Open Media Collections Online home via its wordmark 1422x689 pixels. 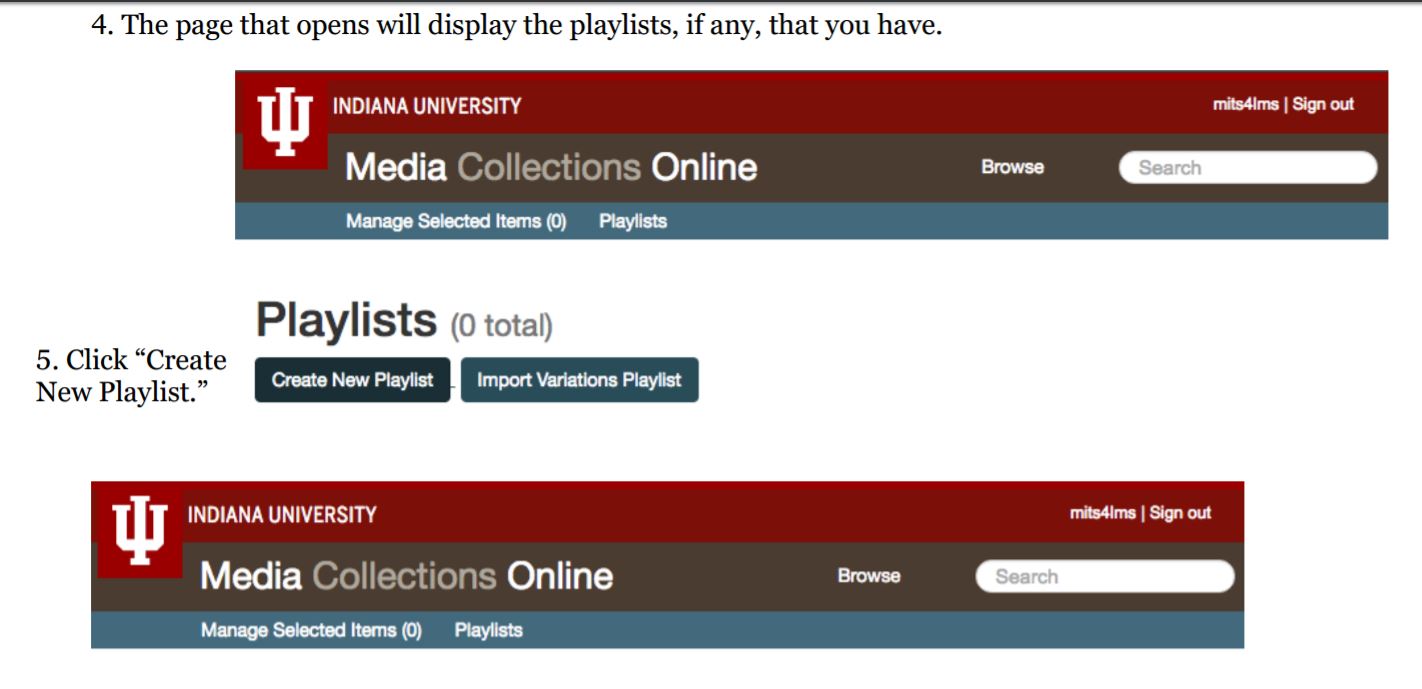point(551,166)
